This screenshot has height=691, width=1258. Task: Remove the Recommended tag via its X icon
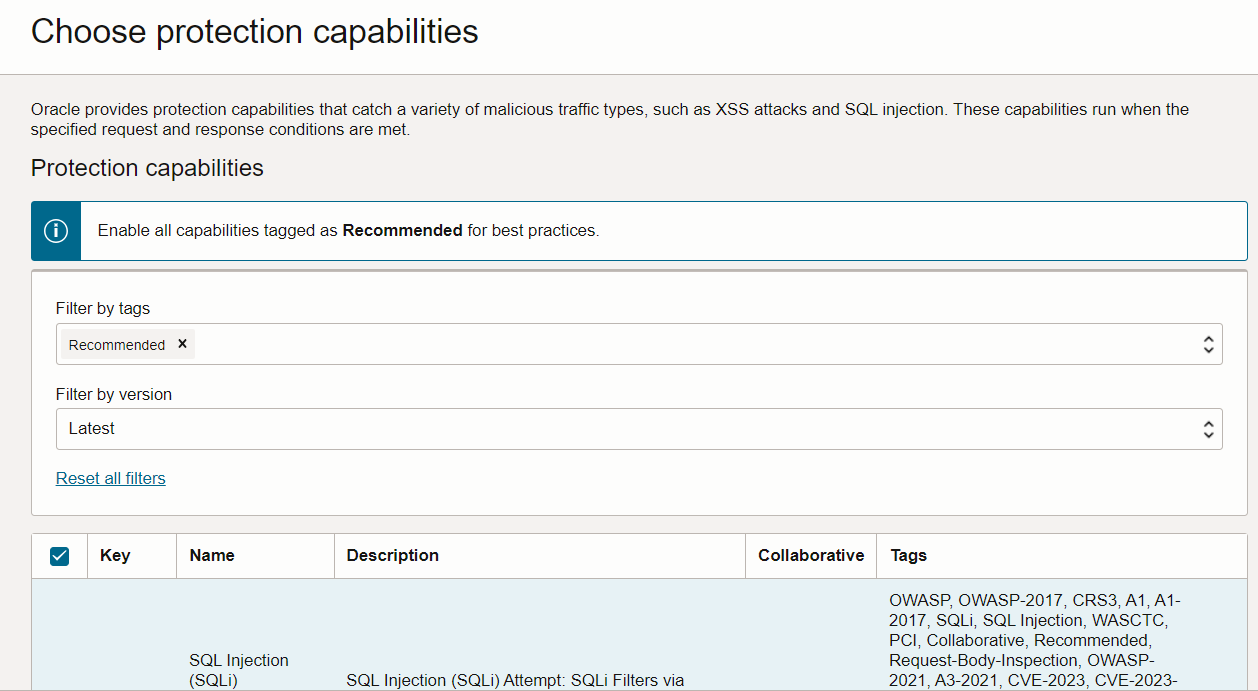[x=182, y=343]
